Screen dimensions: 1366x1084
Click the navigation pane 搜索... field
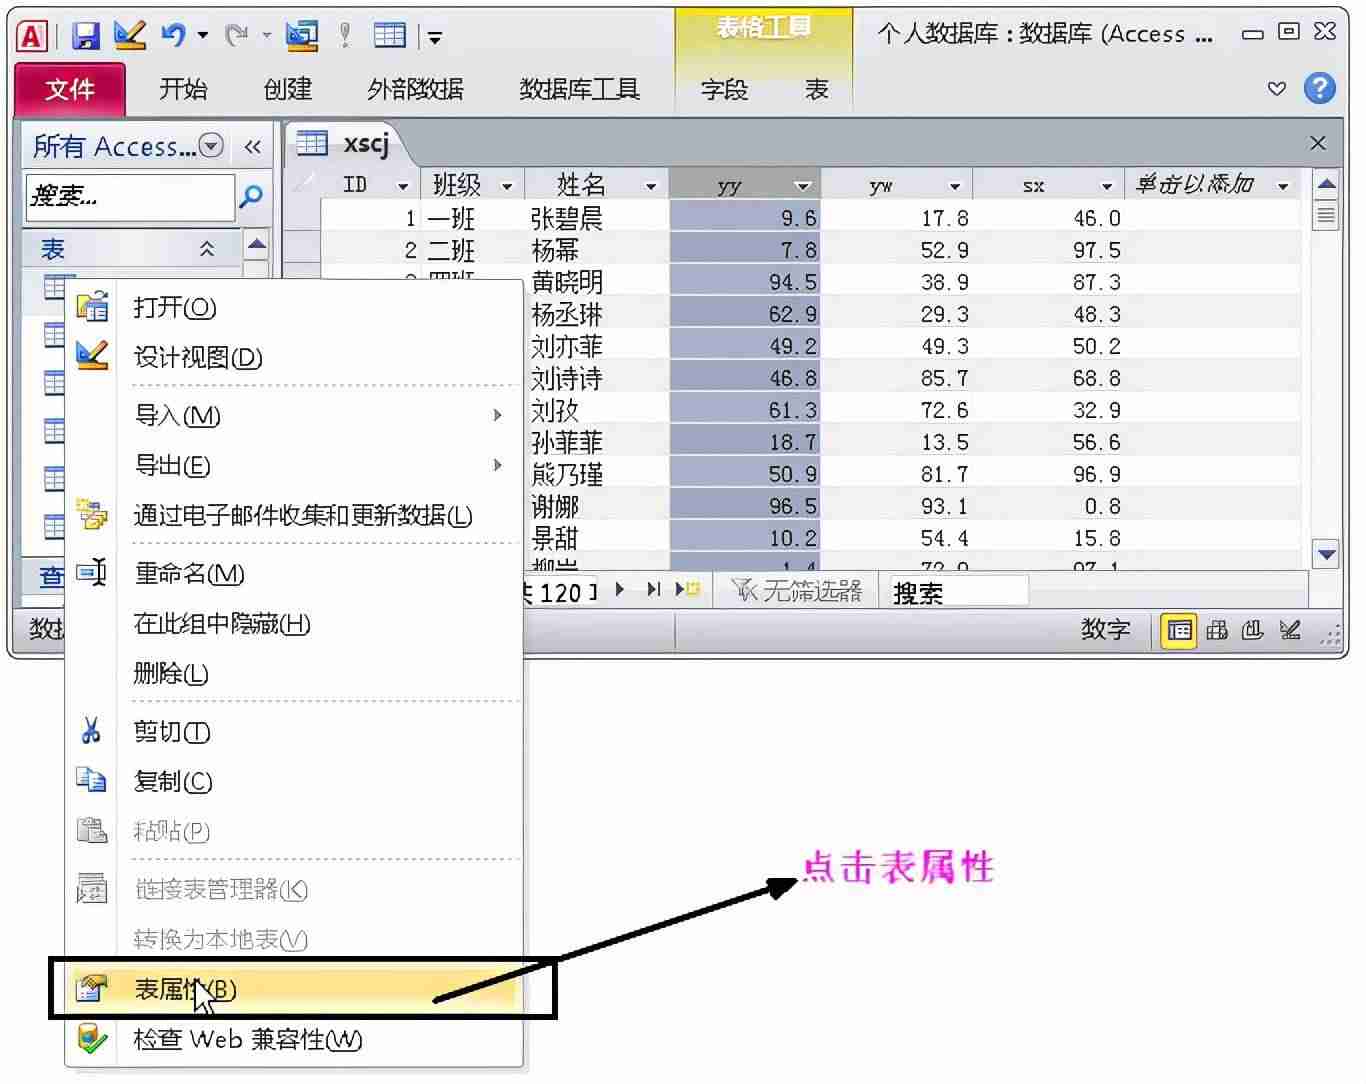[130, 196]
